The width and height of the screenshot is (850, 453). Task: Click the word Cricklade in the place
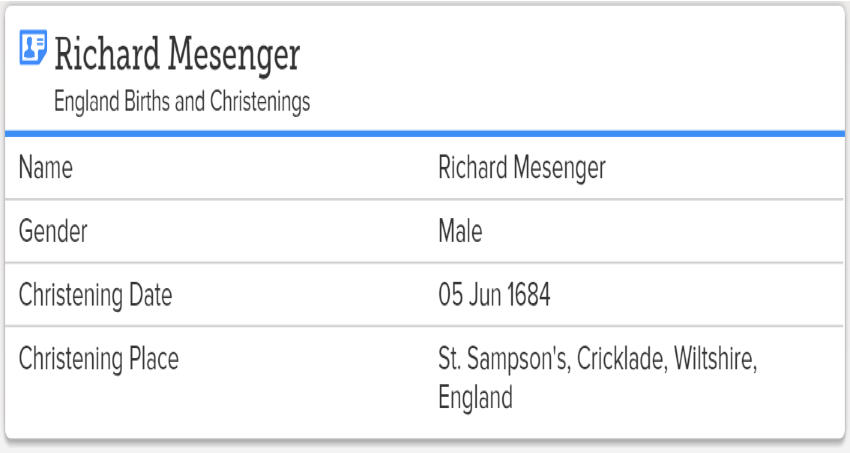point(622,359)
